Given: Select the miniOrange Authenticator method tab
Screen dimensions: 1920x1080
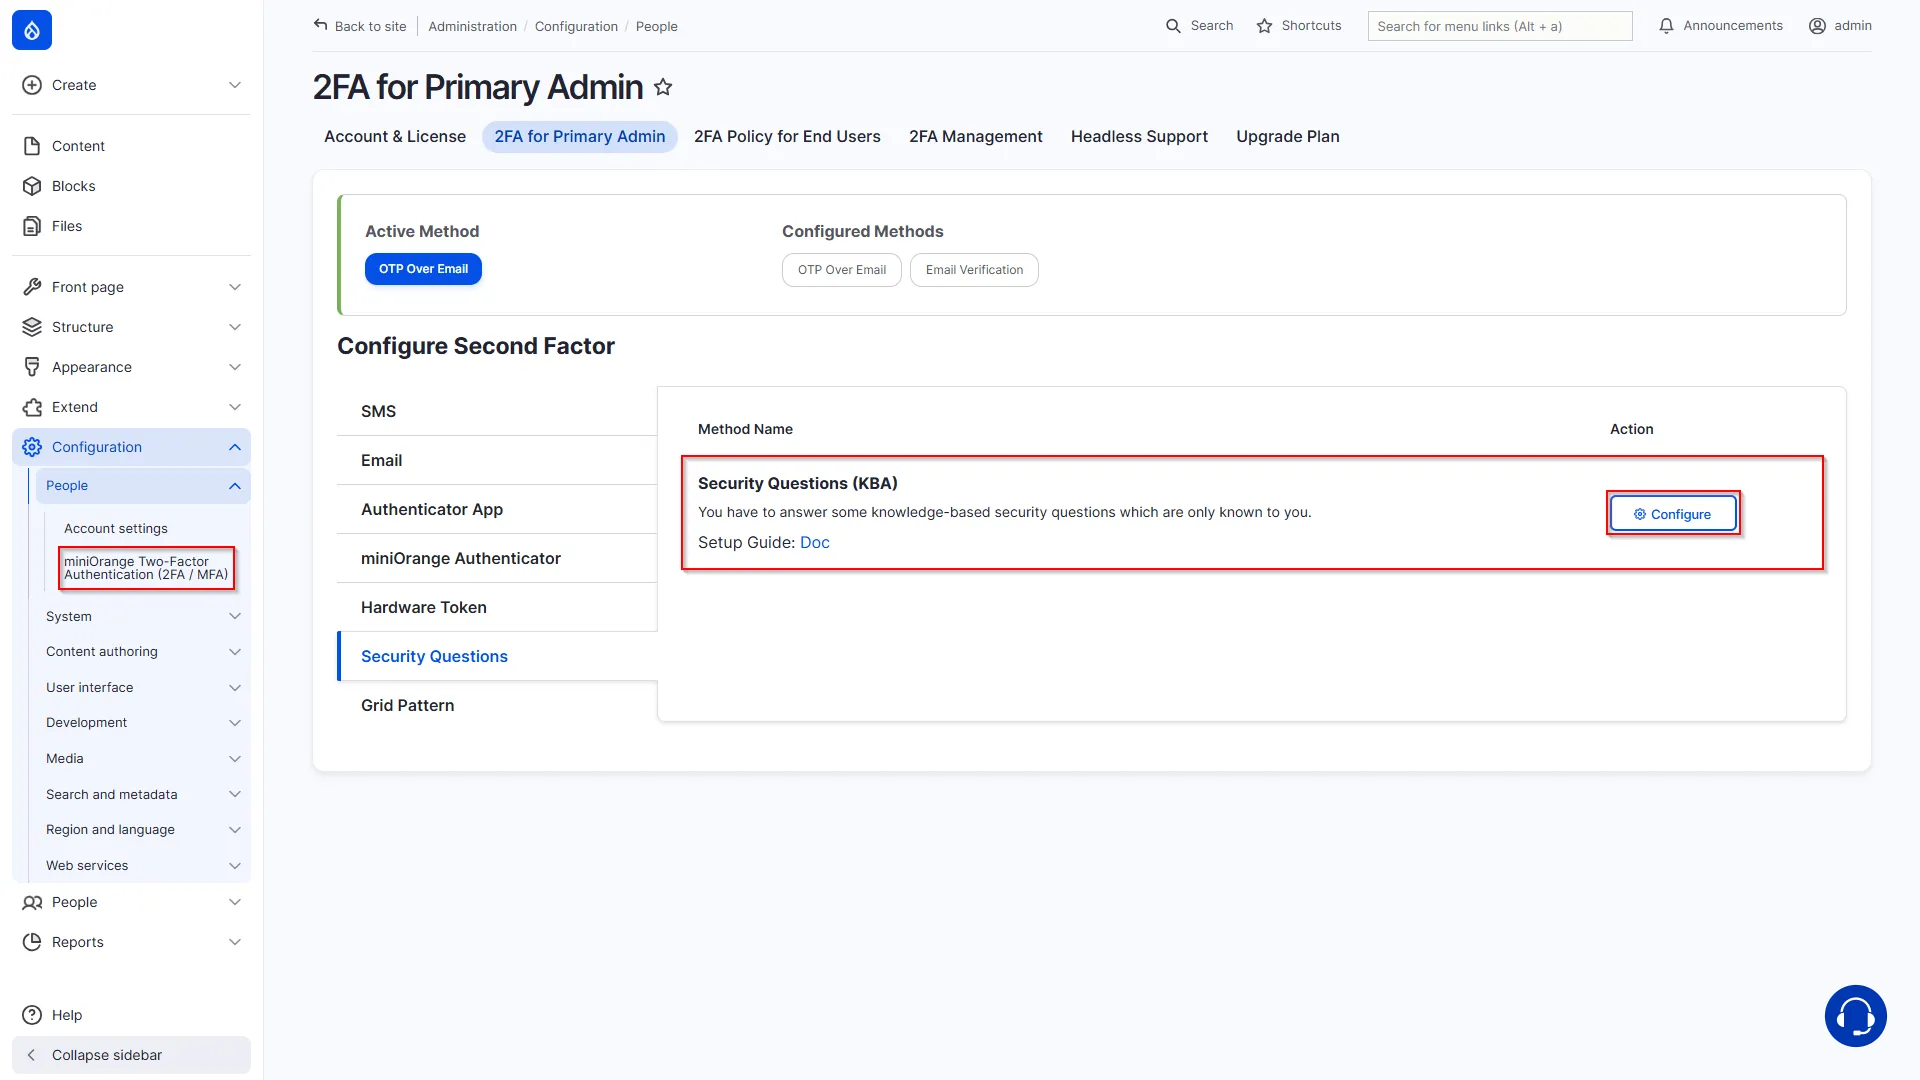Looking at the screenshot, I should 497,558.
